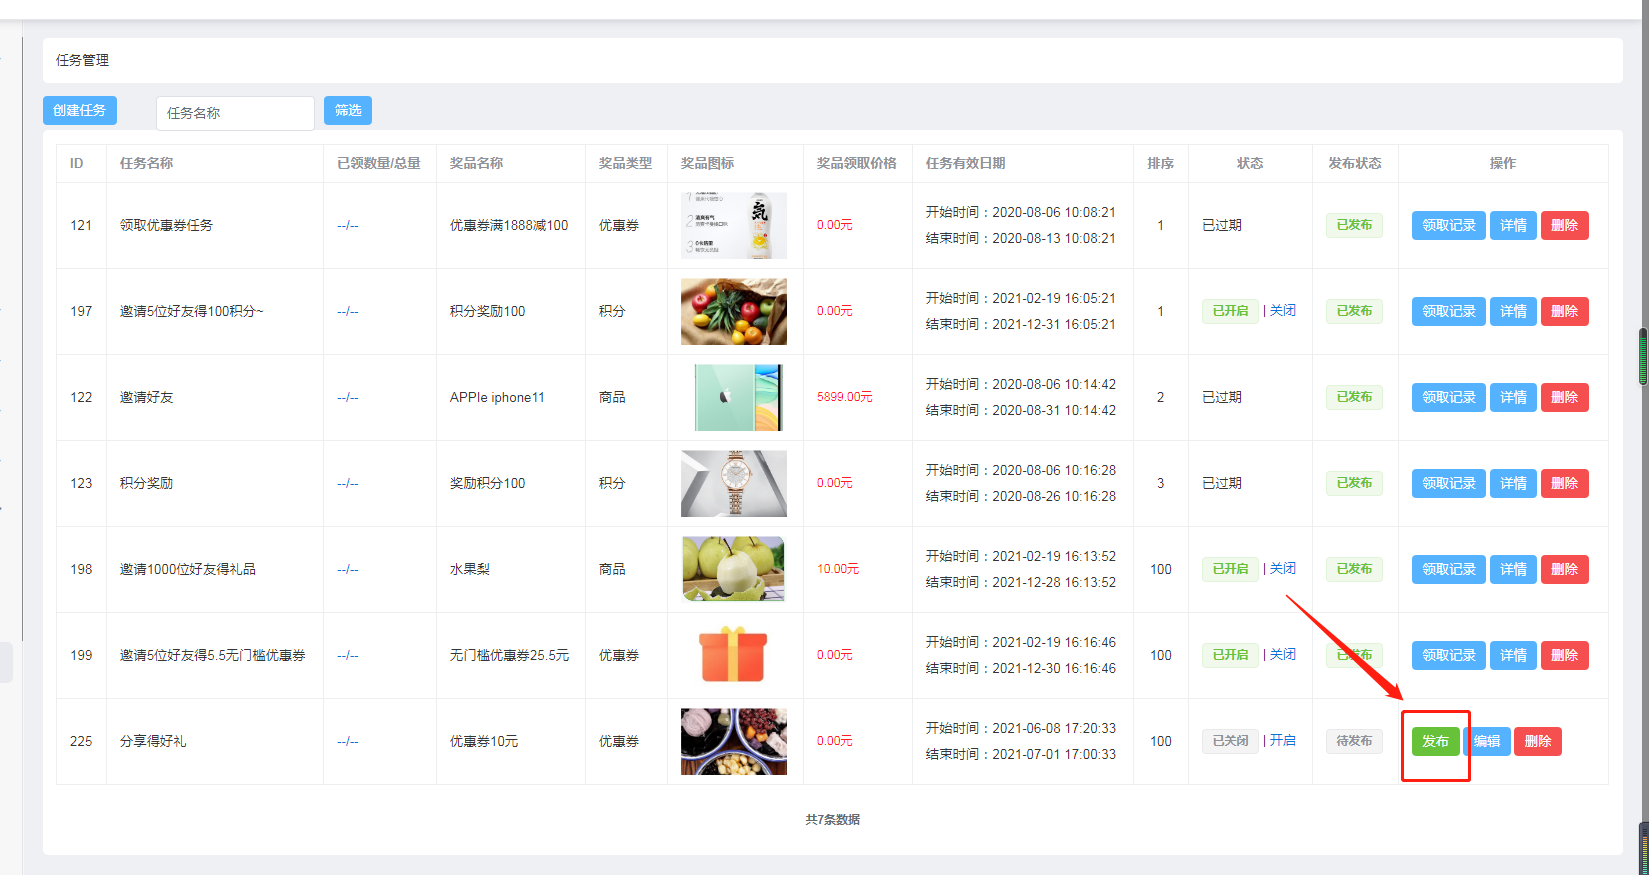Click the 发布状态 column header
This screenshot has height=875, width=1649.
point(1354,163)
